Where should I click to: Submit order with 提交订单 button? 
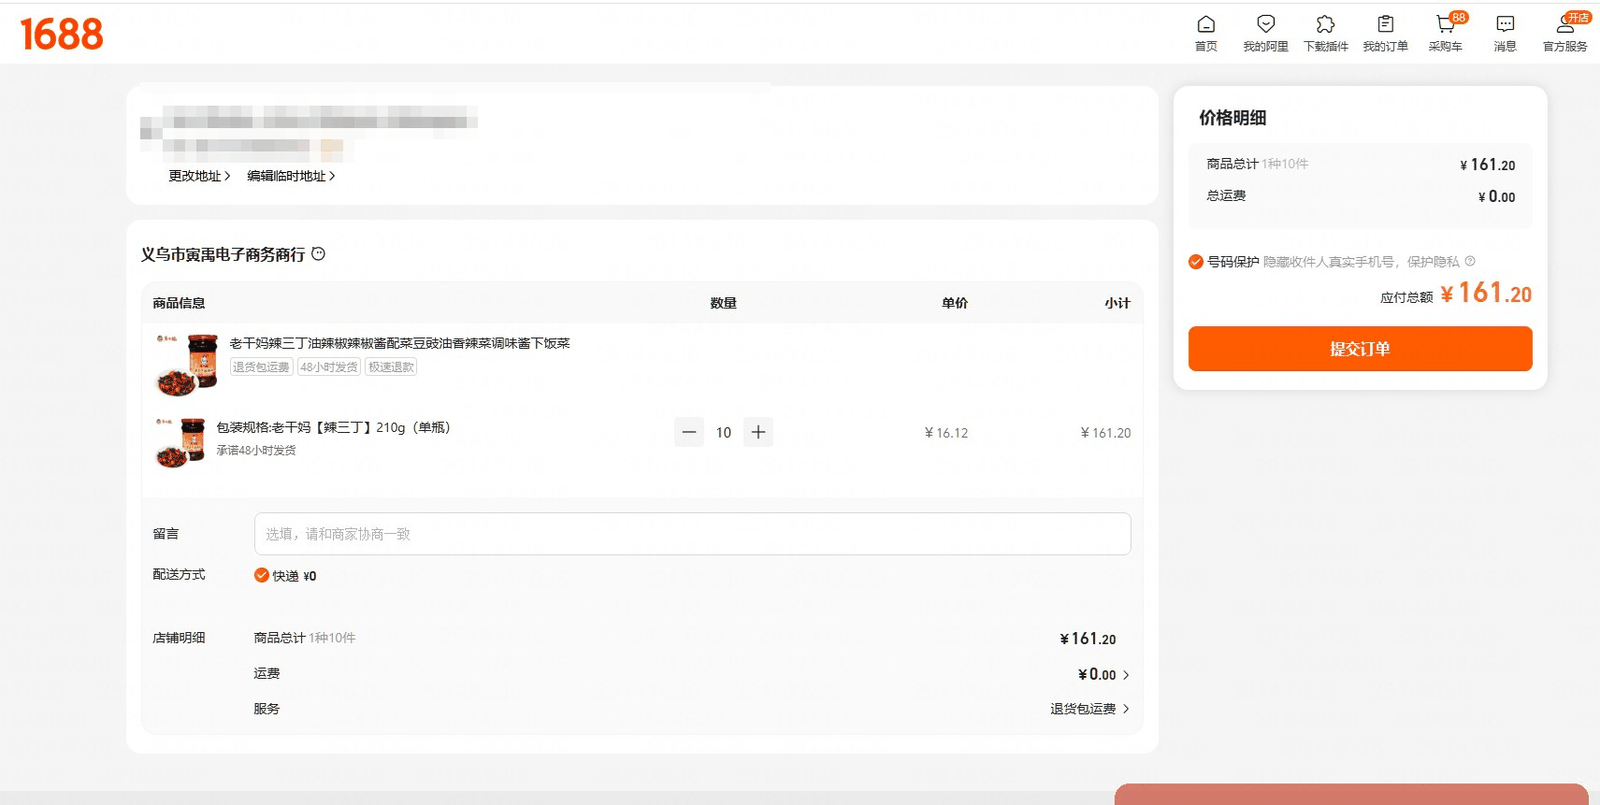pyautogui.click(x=1360, y=349)
